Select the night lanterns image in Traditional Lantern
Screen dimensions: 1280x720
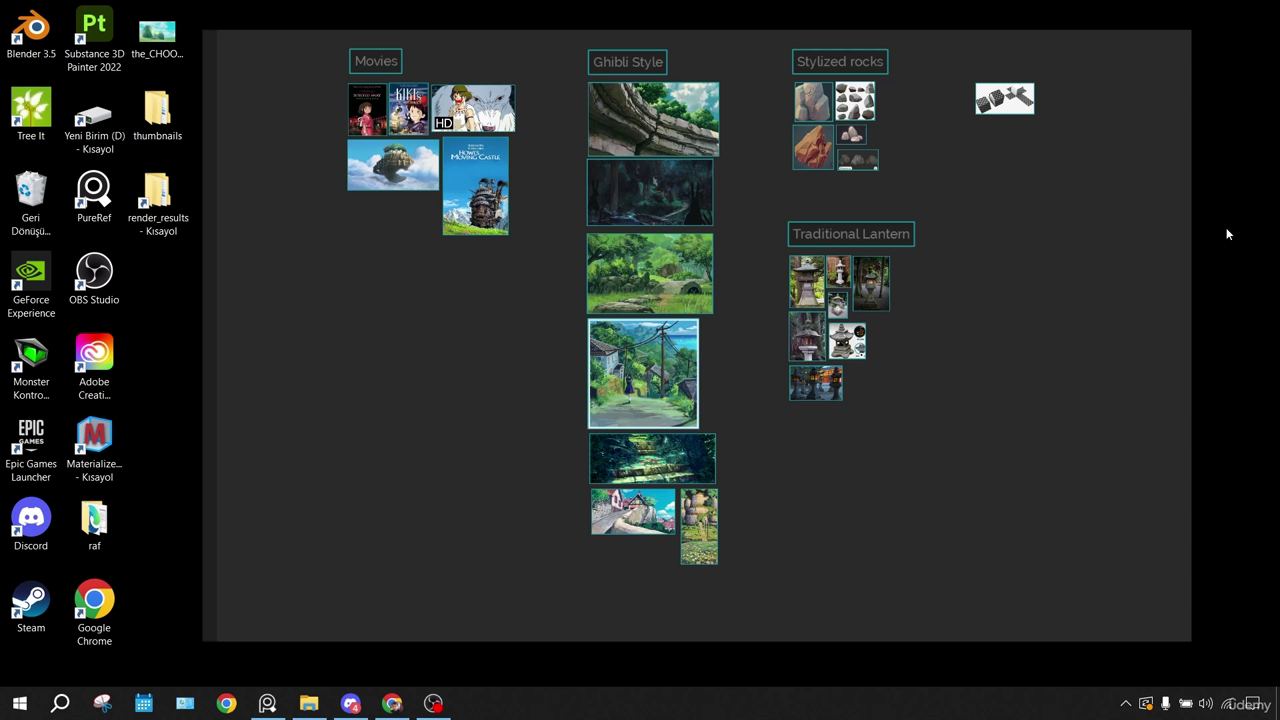pyautogui.click(x=816, y=383)
